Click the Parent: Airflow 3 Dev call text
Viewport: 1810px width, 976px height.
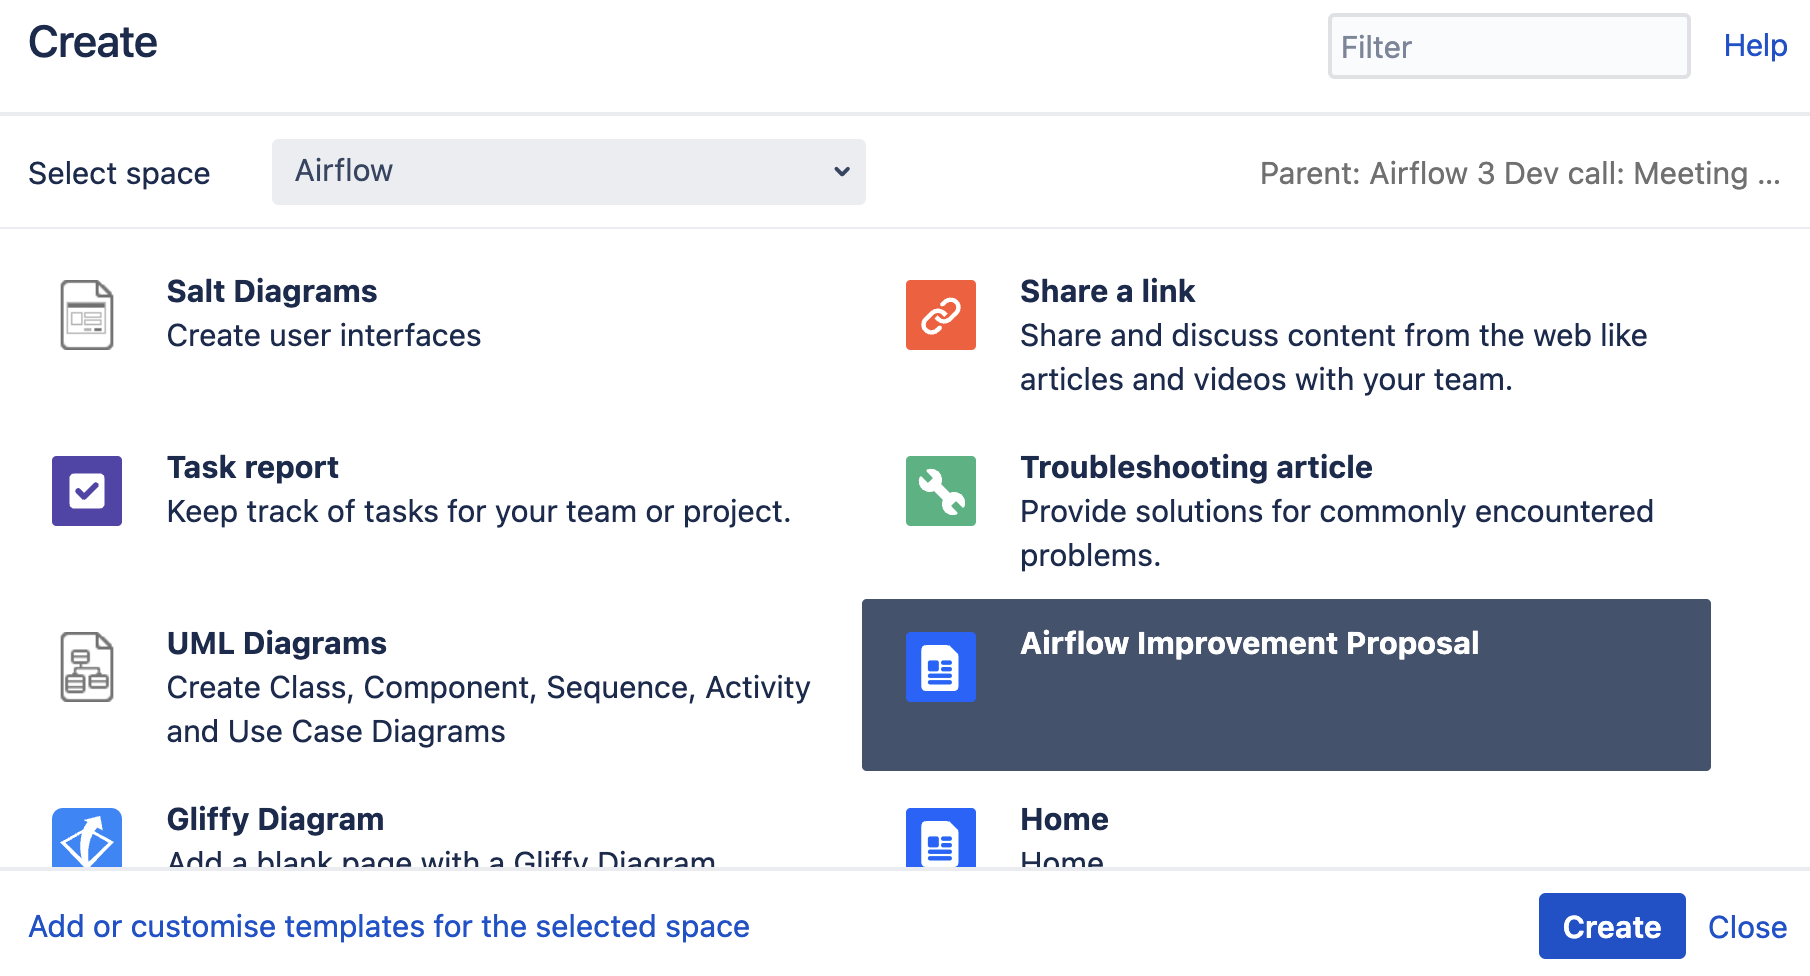point(1520,173)
